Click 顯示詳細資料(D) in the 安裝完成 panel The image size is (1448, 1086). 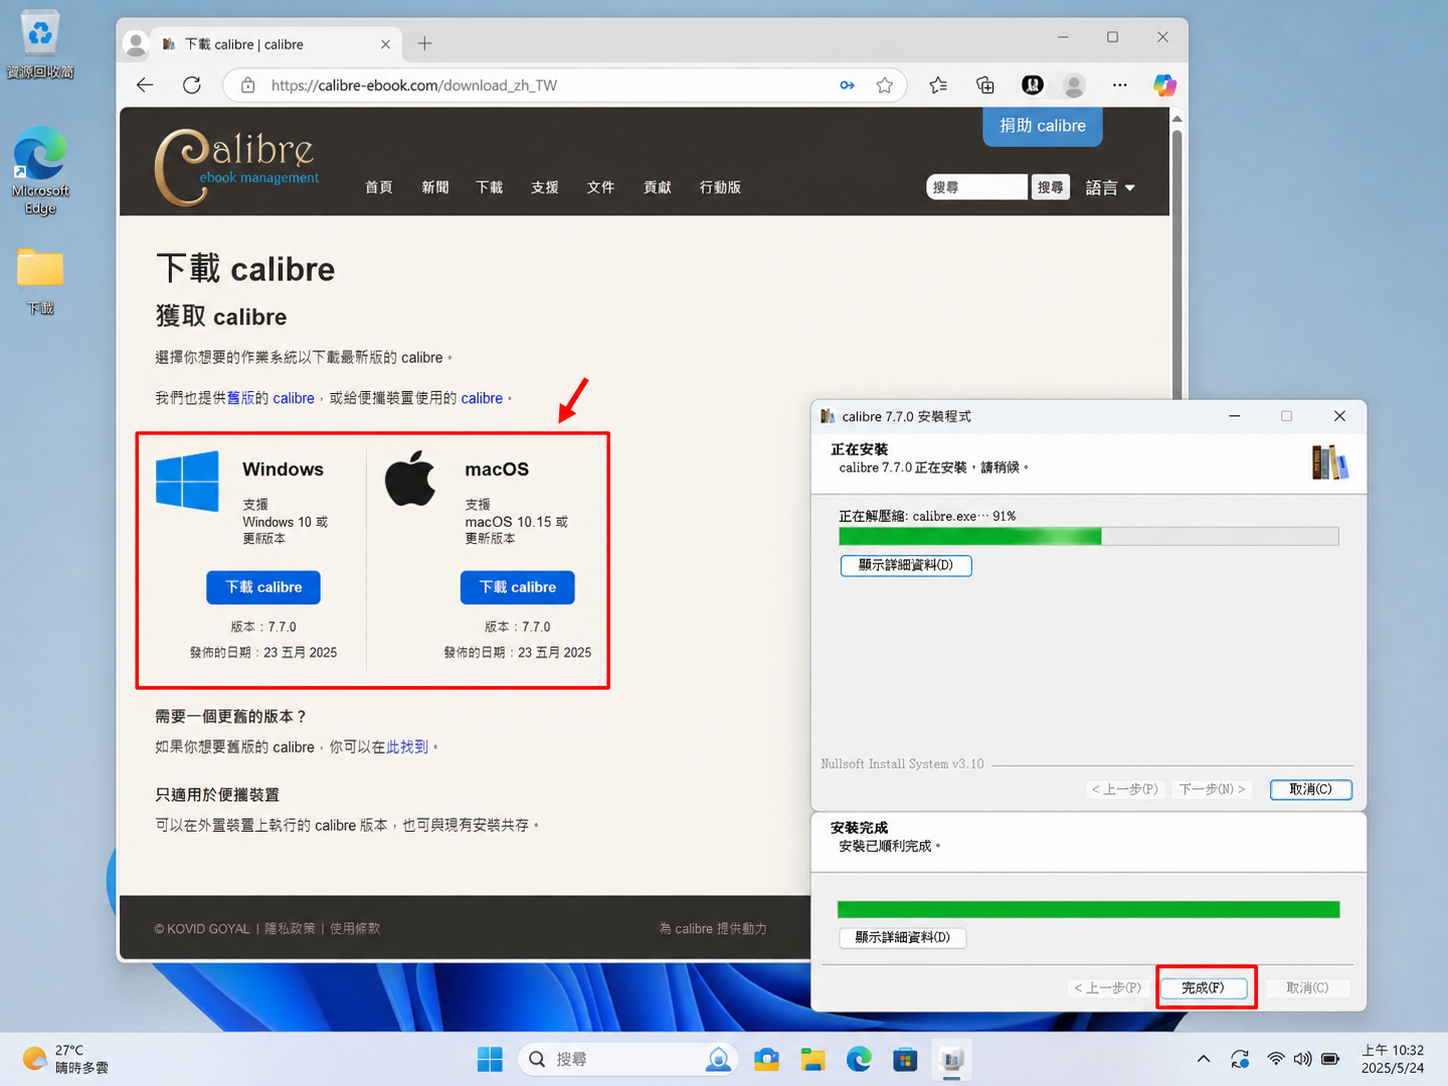pyautogui.click(x=902, y=937)
